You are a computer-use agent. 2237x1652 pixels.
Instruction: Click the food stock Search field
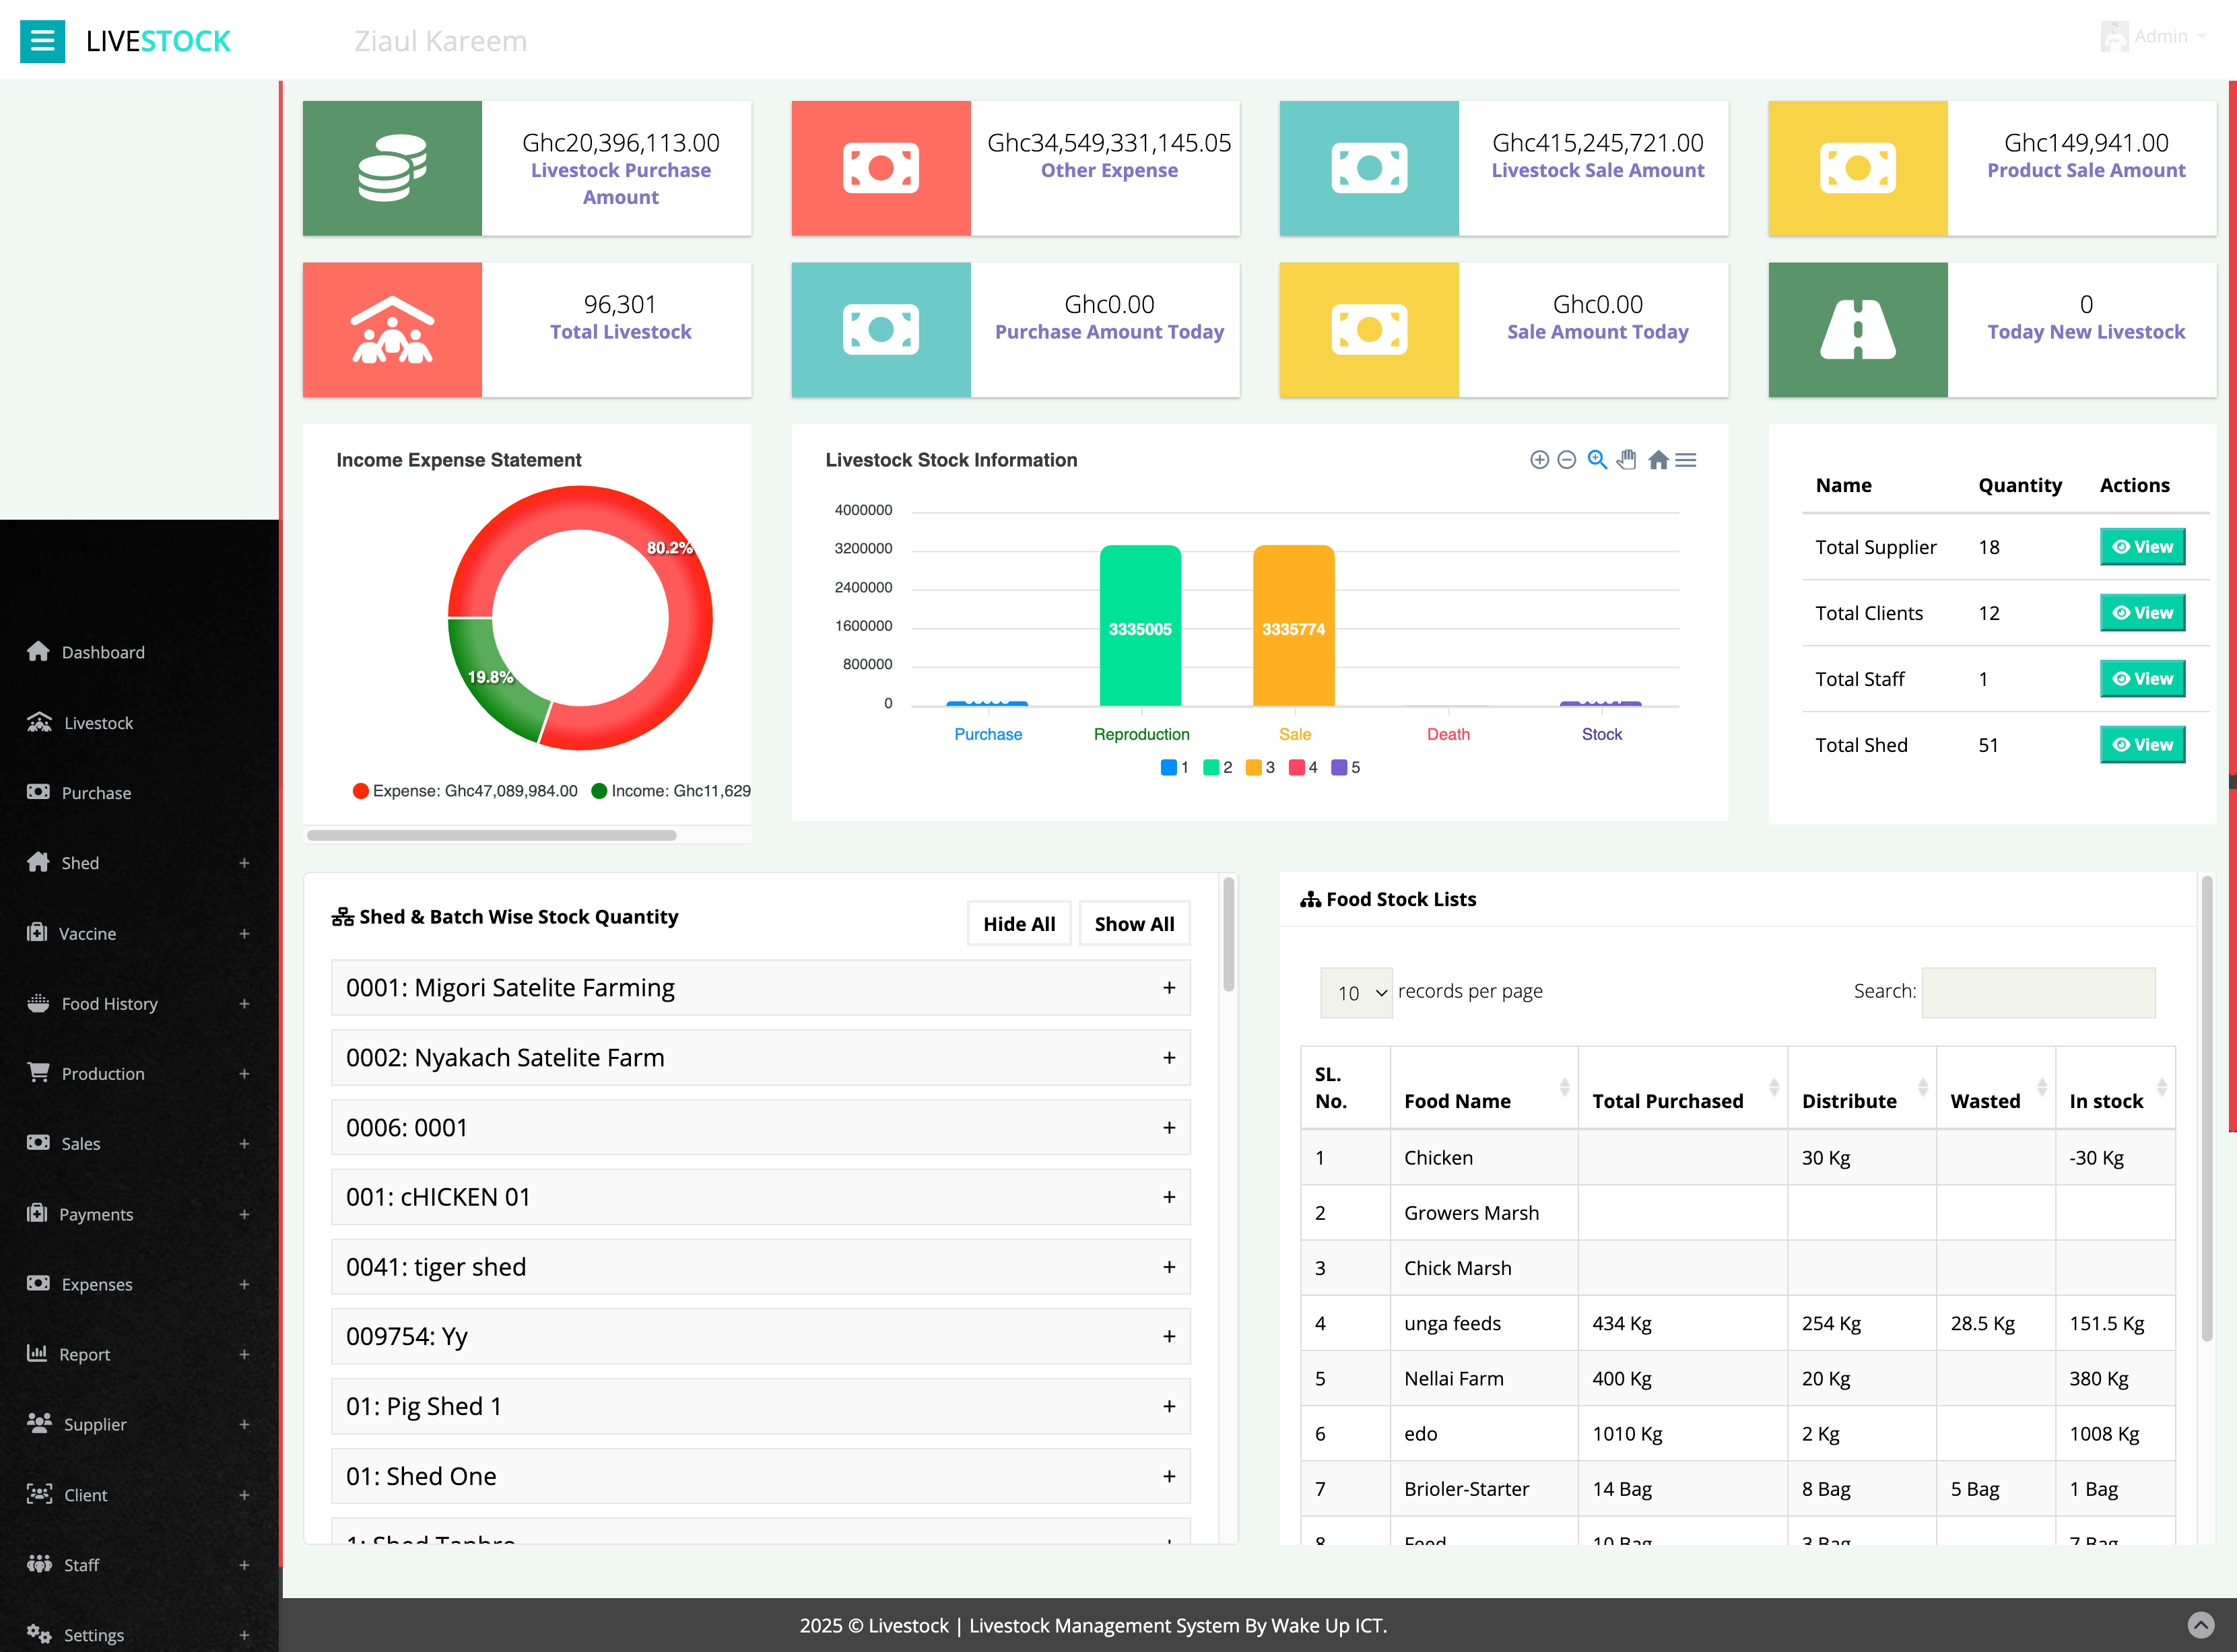[x=2037, y=992]
